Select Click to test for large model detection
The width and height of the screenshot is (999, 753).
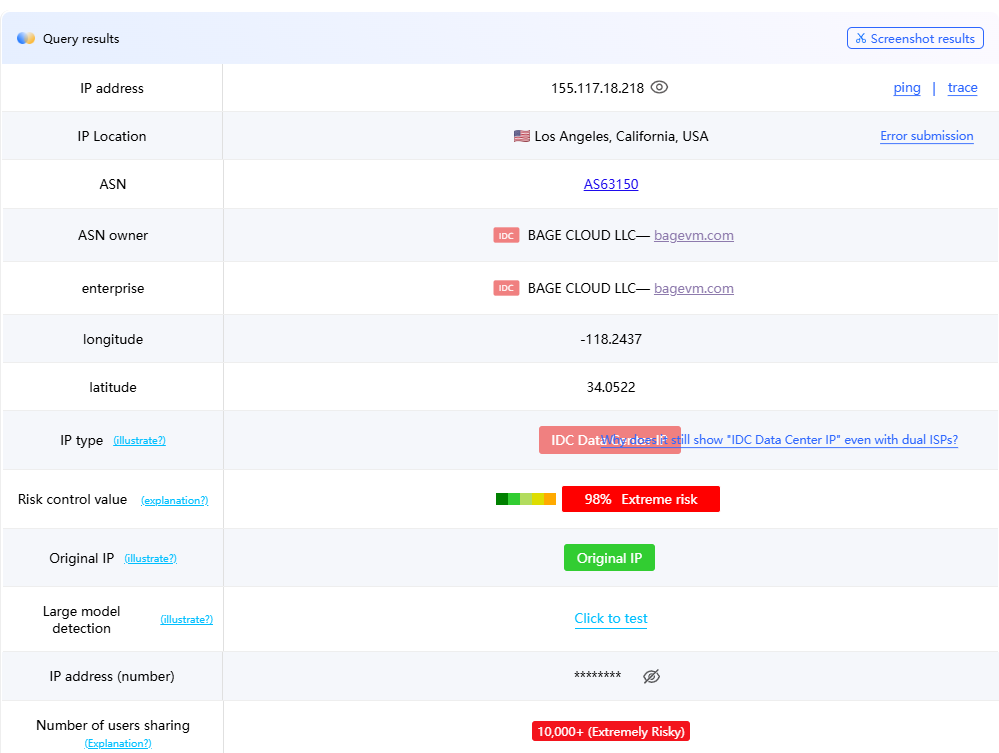point(611,618)
